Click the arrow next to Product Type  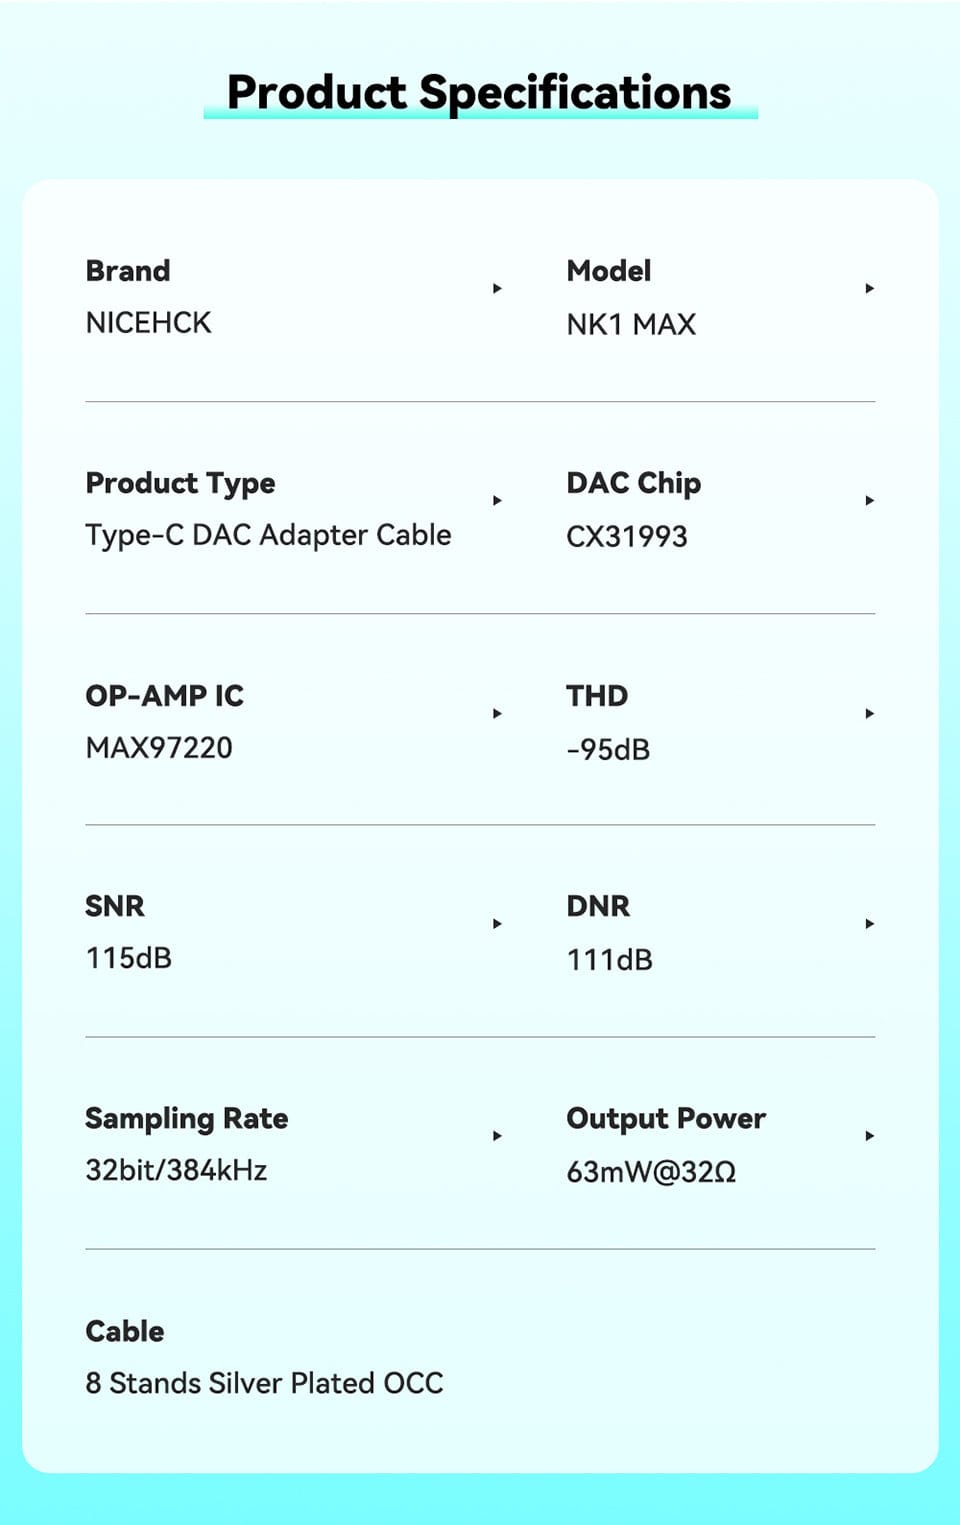pyautogui.click(x=497, y=500)
